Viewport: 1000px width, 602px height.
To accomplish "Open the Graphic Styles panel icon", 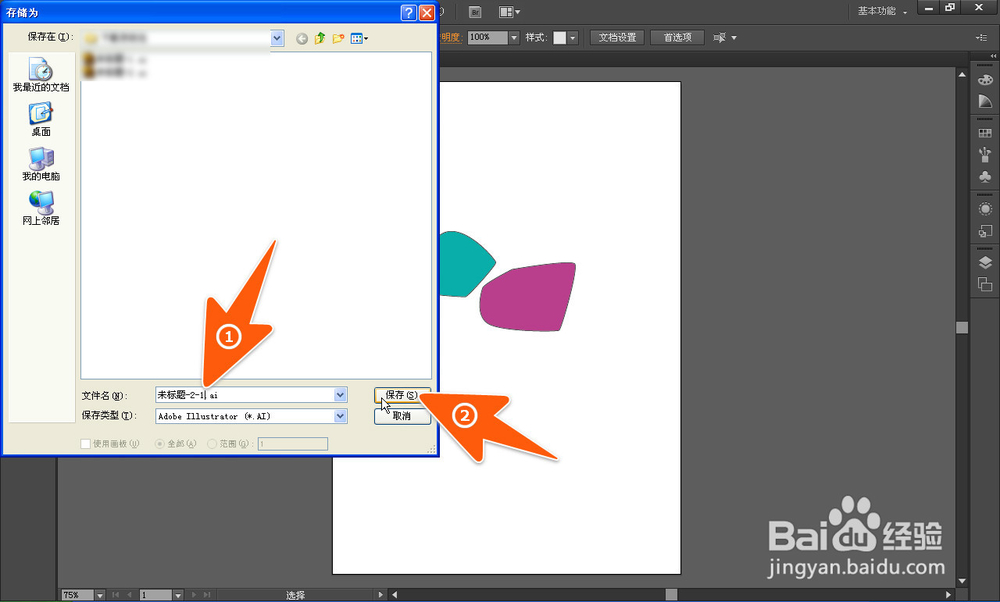I will tap(985, 231).
